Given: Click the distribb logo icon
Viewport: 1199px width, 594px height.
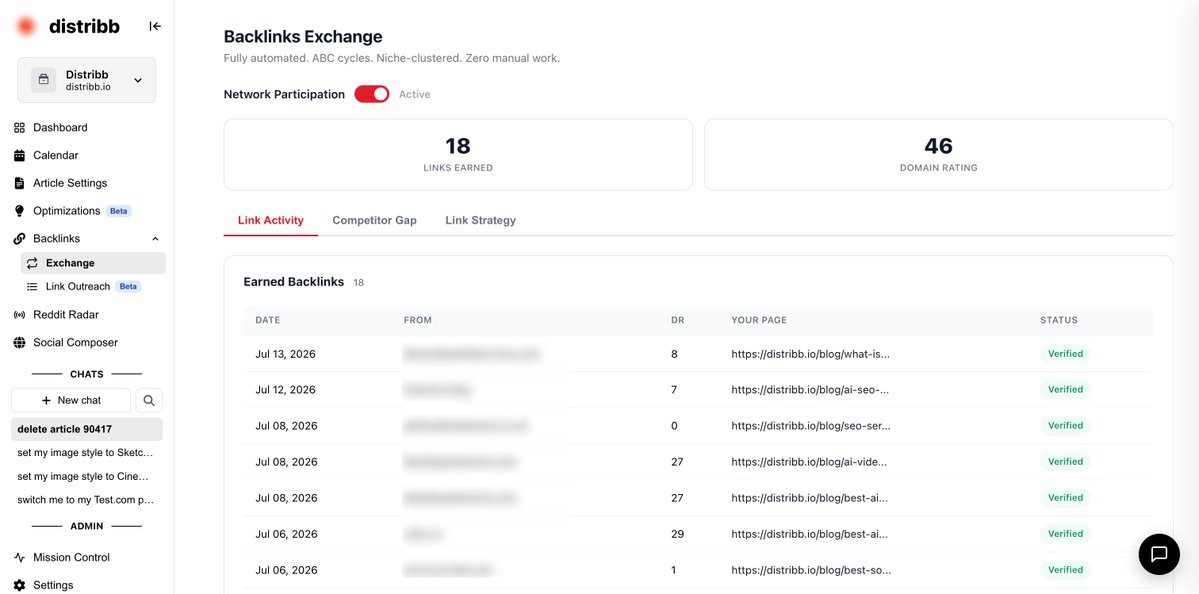Looking at the screenshot, I should click(26, 26).
